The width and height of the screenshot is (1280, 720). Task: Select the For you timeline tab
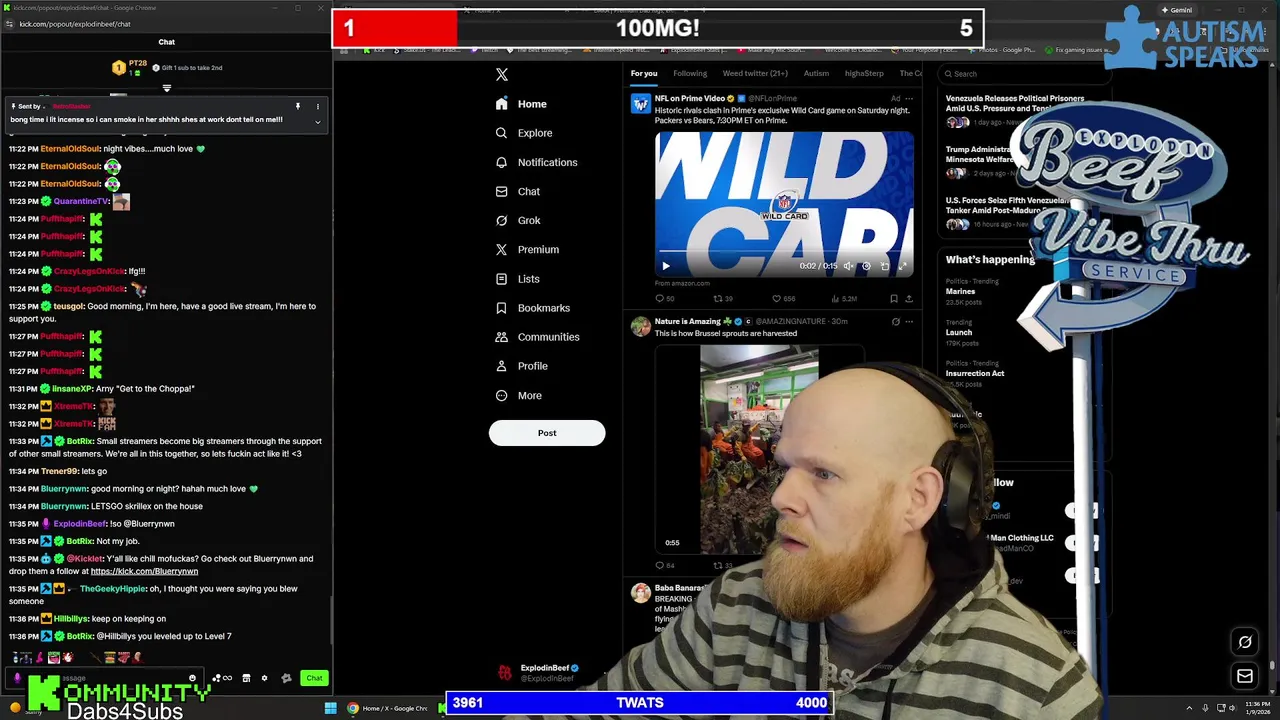[644, 73]
